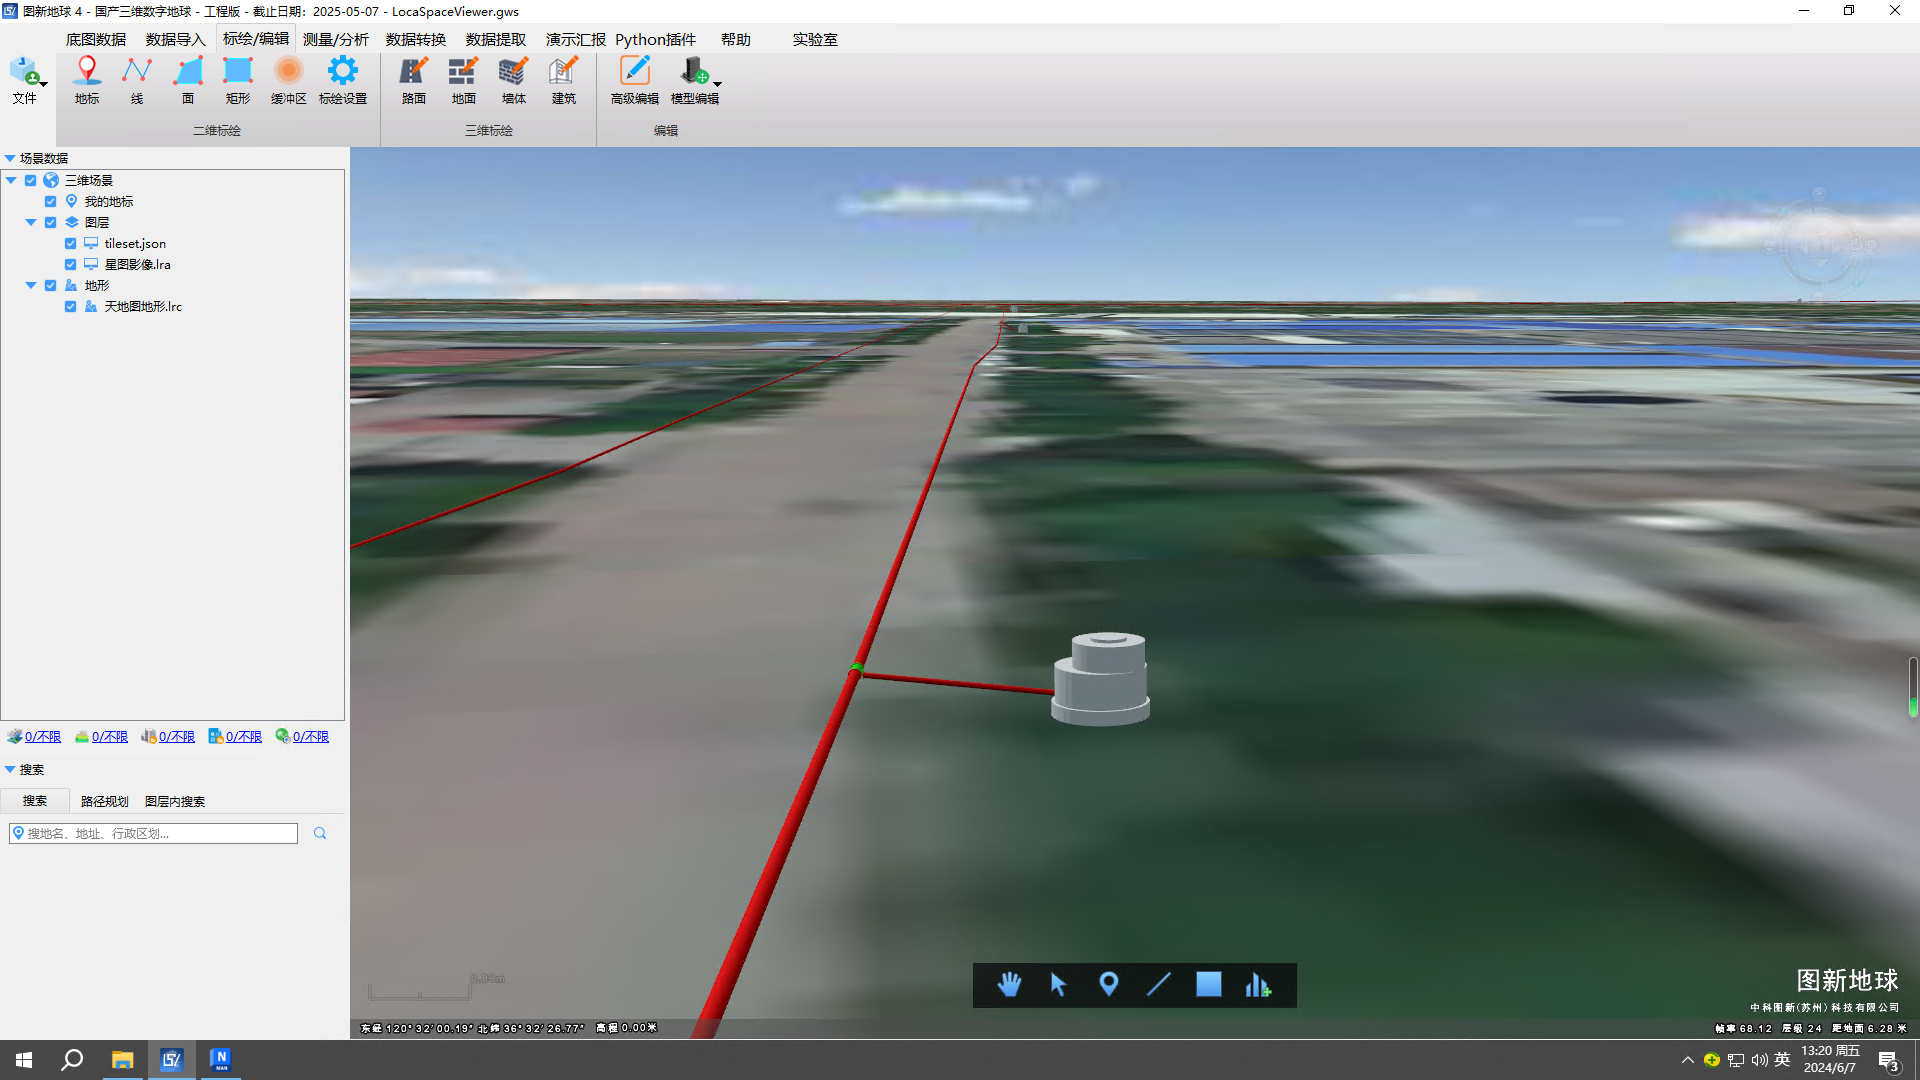Collapse the 图层 tree node

coord(31,222)
